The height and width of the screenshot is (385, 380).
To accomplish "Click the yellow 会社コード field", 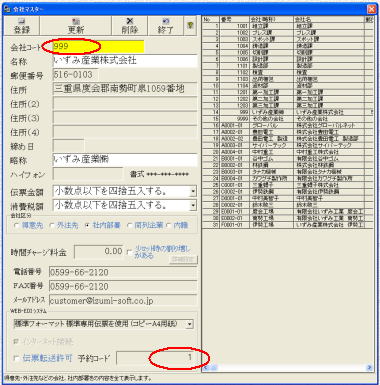I will (98, 46).
